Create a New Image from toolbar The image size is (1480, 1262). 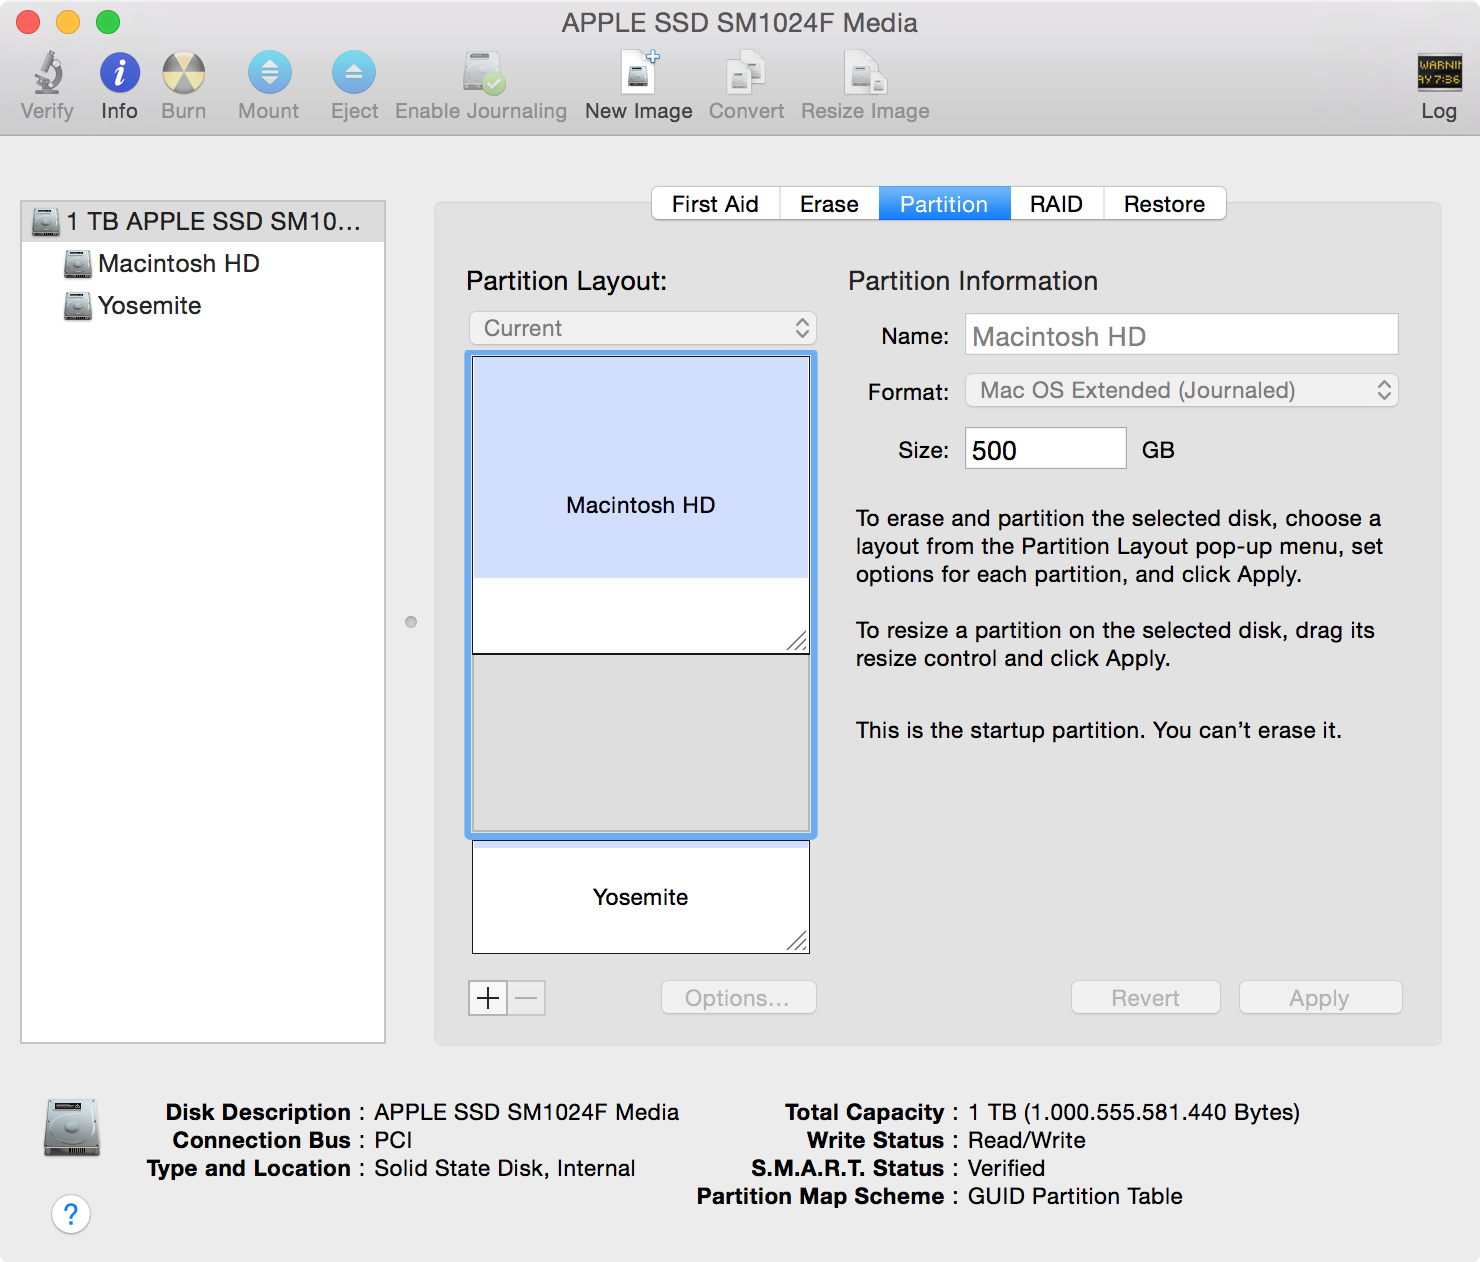tap(639, 73)
